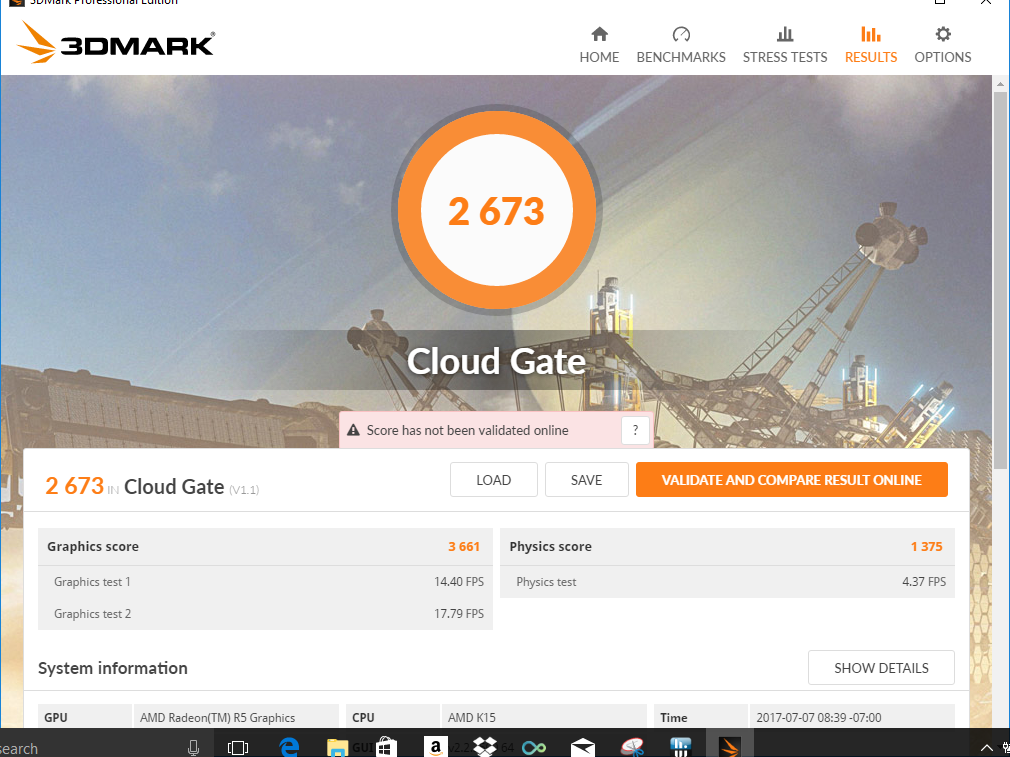Open the Home tab
Image resolution: width=1010 pixels, height=757 pixels.
(599, 45)
